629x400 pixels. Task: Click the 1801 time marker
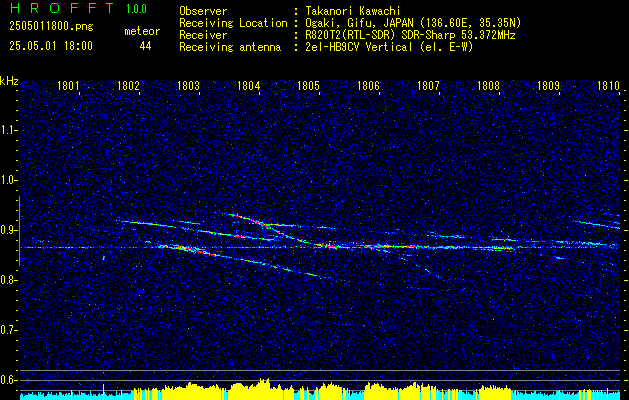(68, 85)
